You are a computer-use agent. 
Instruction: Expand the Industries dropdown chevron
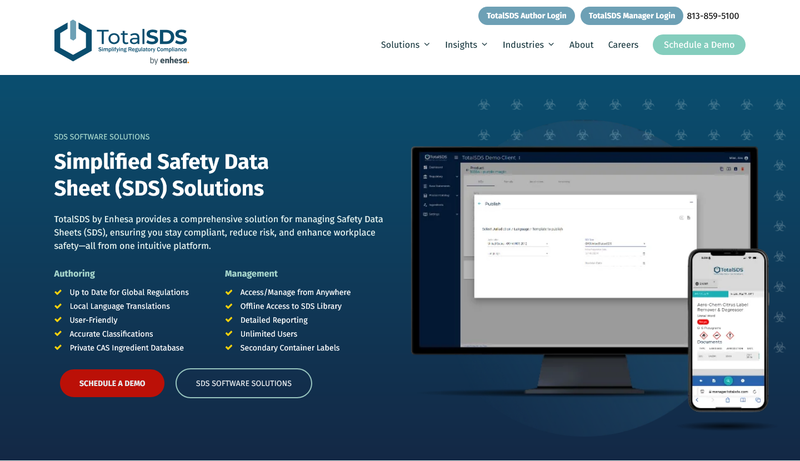click(551, 45)
